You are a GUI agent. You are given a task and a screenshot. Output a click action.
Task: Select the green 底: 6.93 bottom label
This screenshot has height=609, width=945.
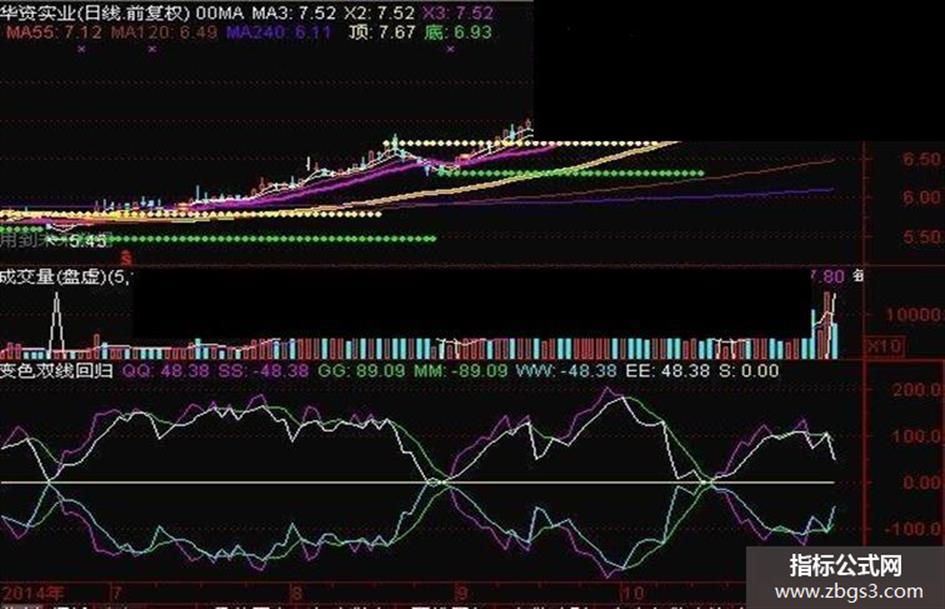(458, 32)
